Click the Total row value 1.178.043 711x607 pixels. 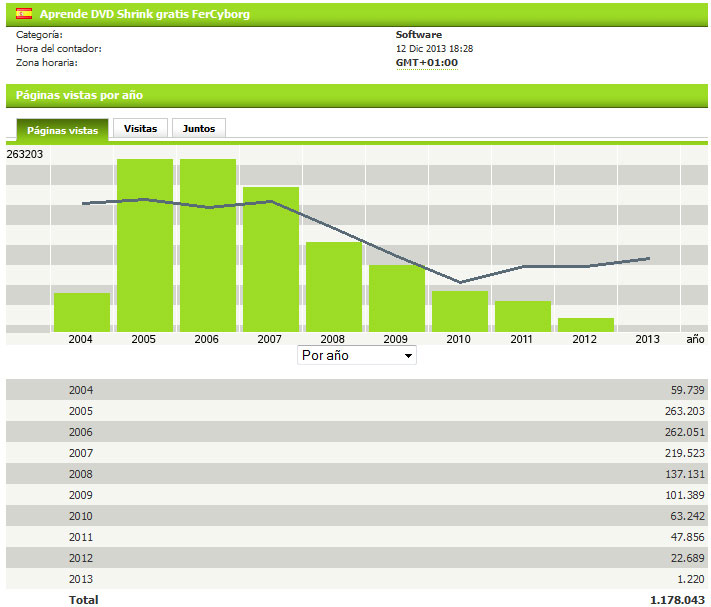point(675,600)
